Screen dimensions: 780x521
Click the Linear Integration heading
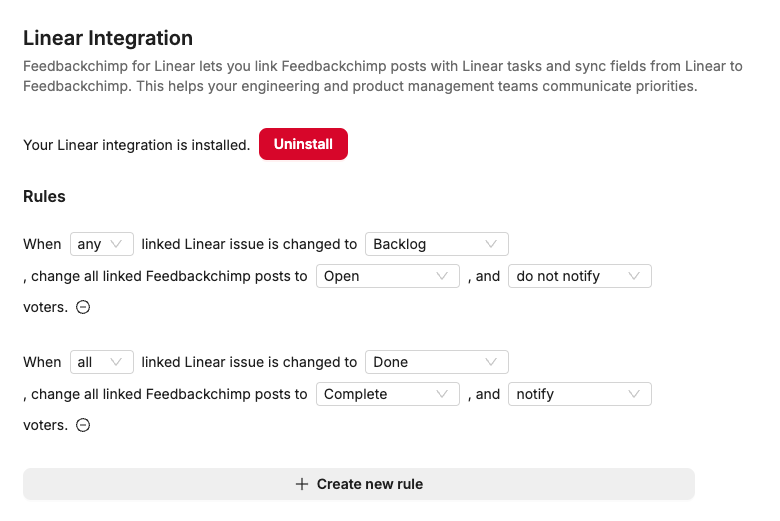pyautogui.click(x=108, y=38)
